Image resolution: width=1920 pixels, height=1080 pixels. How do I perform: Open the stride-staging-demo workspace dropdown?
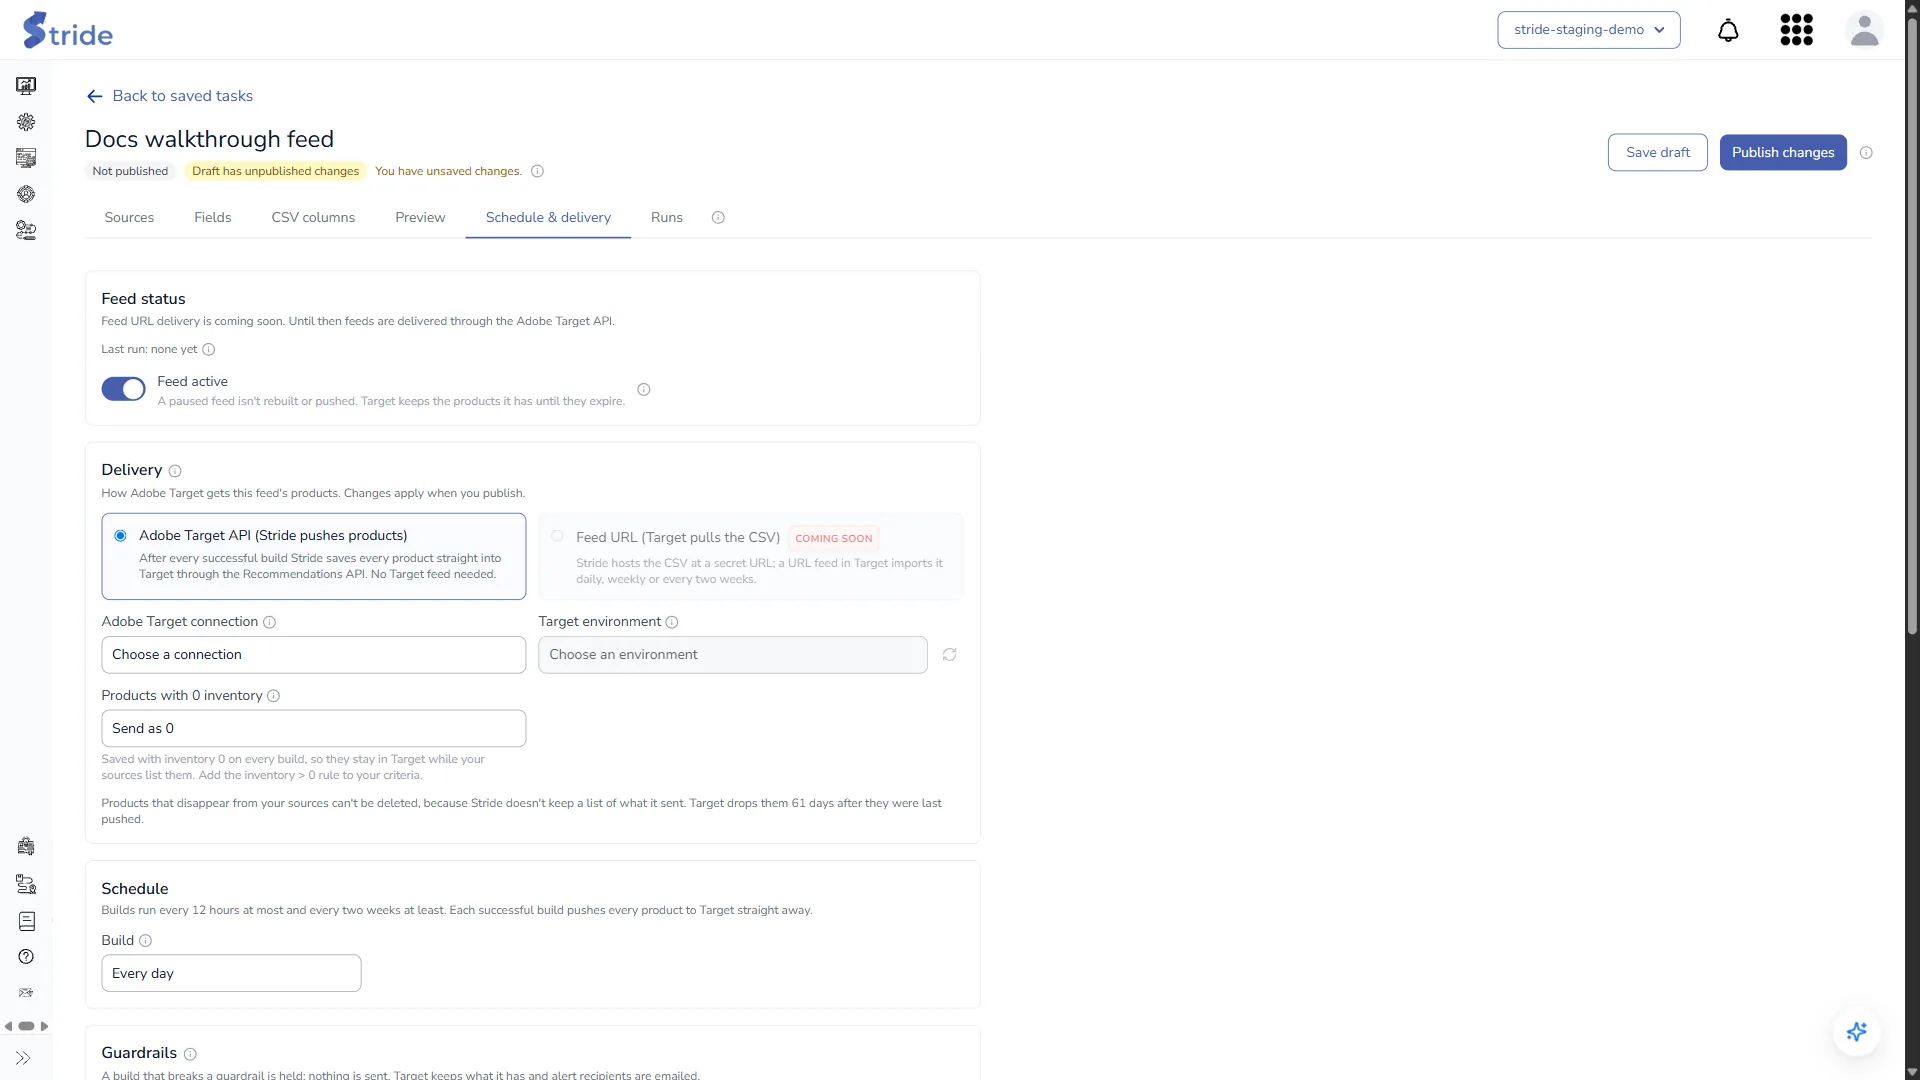click(1588, 30)
